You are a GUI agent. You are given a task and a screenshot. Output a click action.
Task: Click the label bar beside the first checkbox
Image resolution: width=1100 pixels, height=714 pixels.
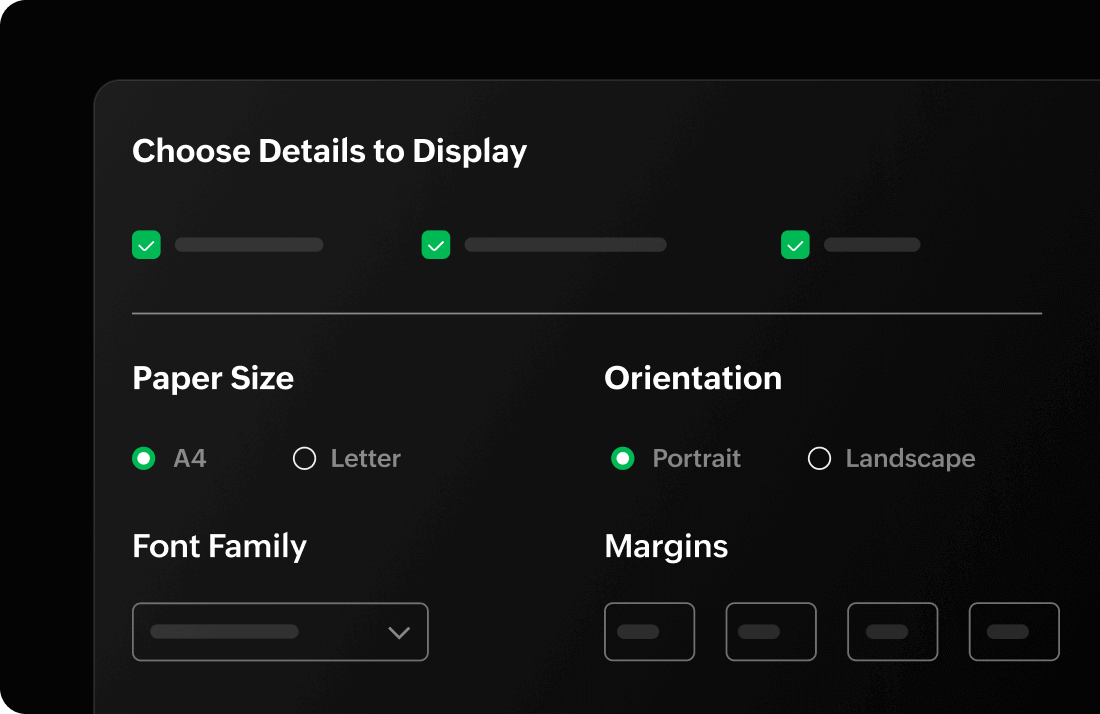(249, 245)
